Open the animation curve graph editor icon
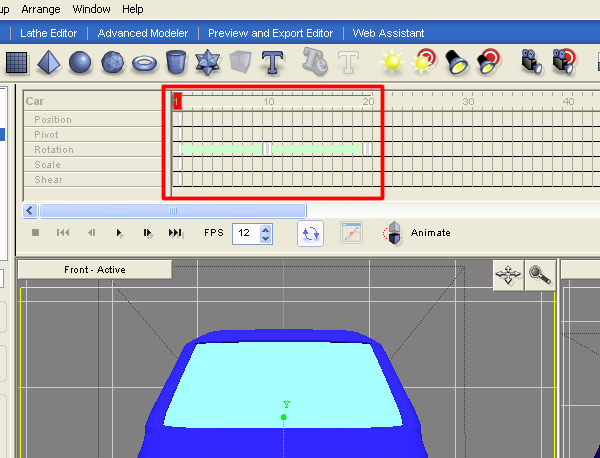Viewport: 600px width, 458px height. 351,233
